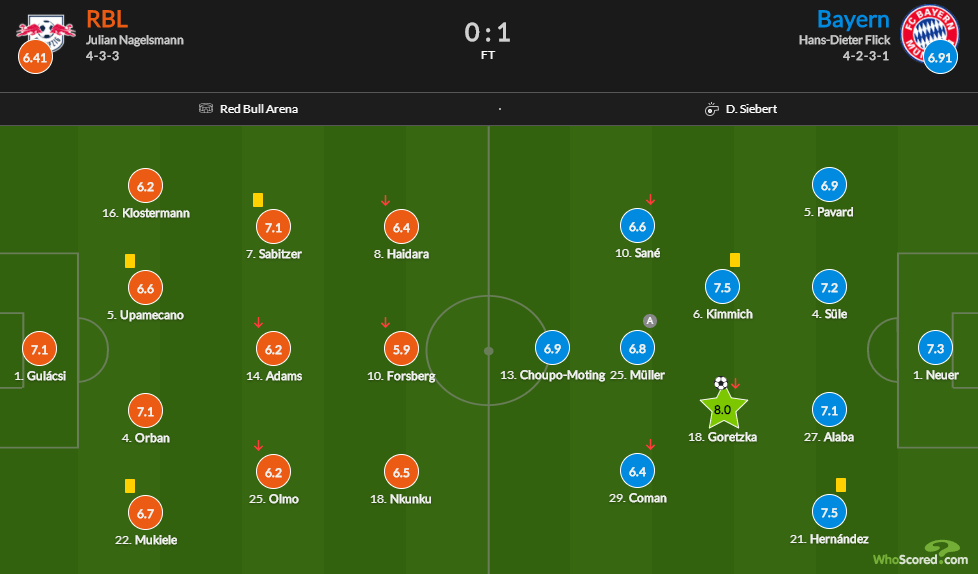978x574 pixels.
Task: Click the assist badge above Müller
Action: [x=650, y=321]
